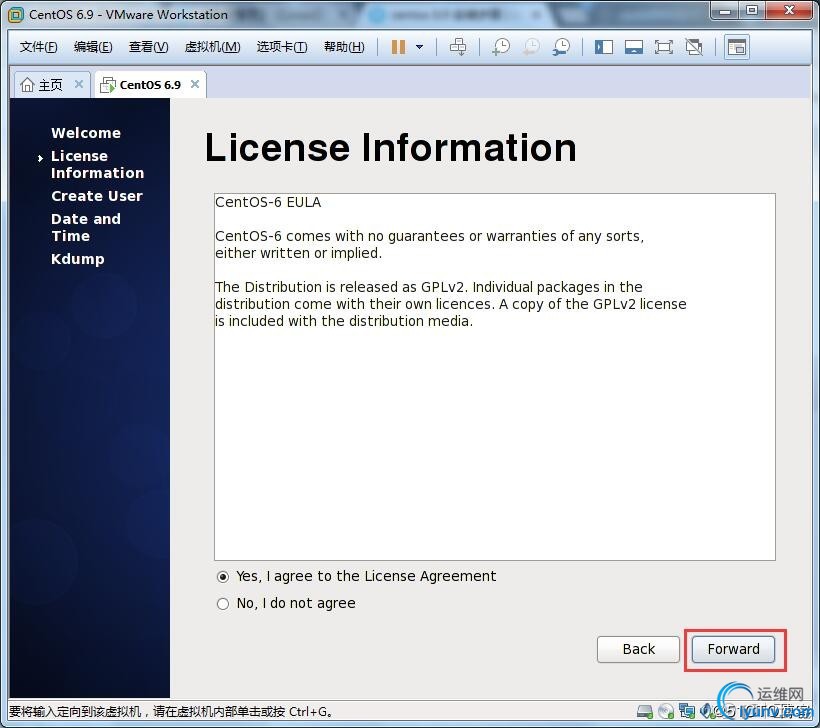Image resolution: width=820 pixels, height=728 pixels.
Task: Take a snapshot of the virtual machine
Action: [501, 47]
